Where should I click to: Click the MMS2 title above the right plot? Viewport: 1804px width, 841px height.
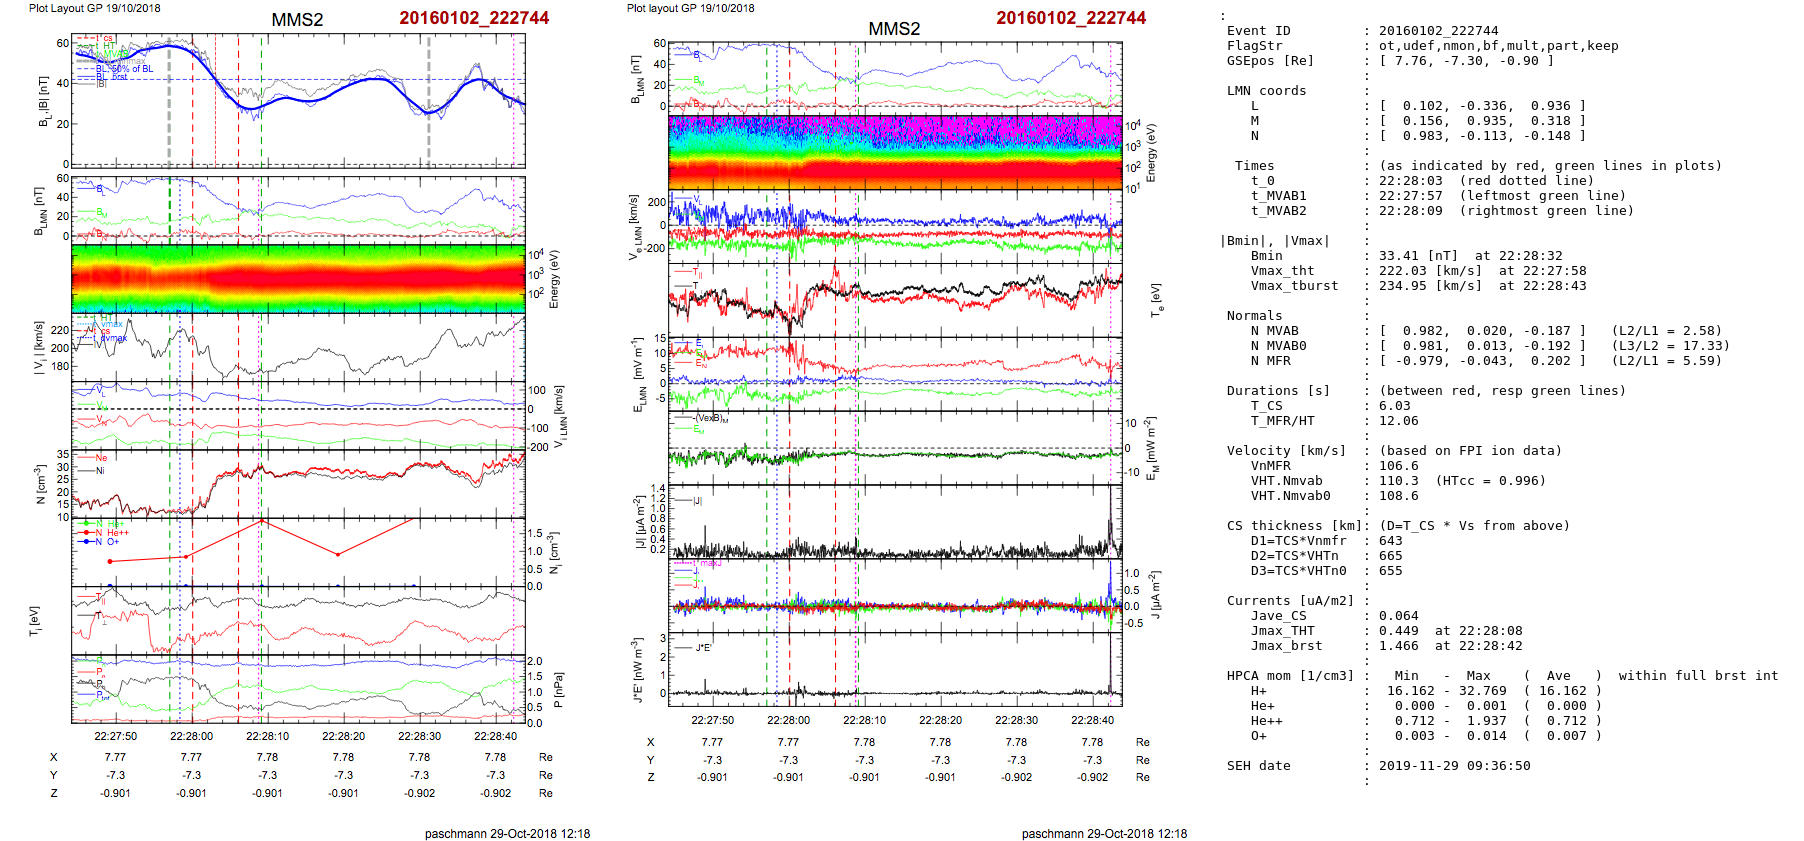point(894,29)
